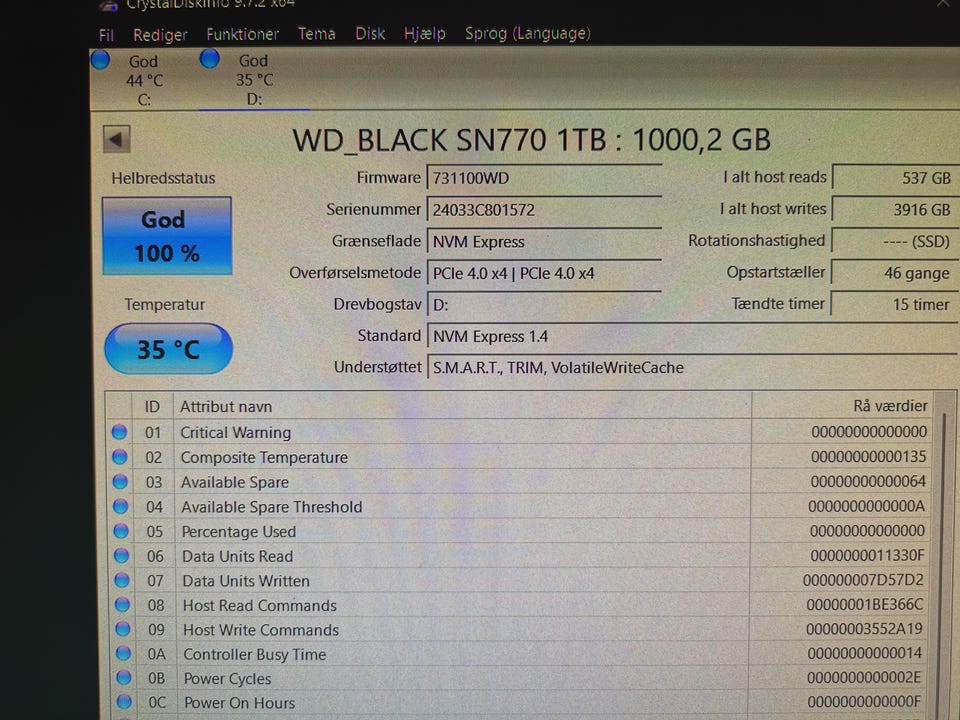Click the Firmware field 731100WD
Viewport: 960px width, 720px height.
(544, 178)
